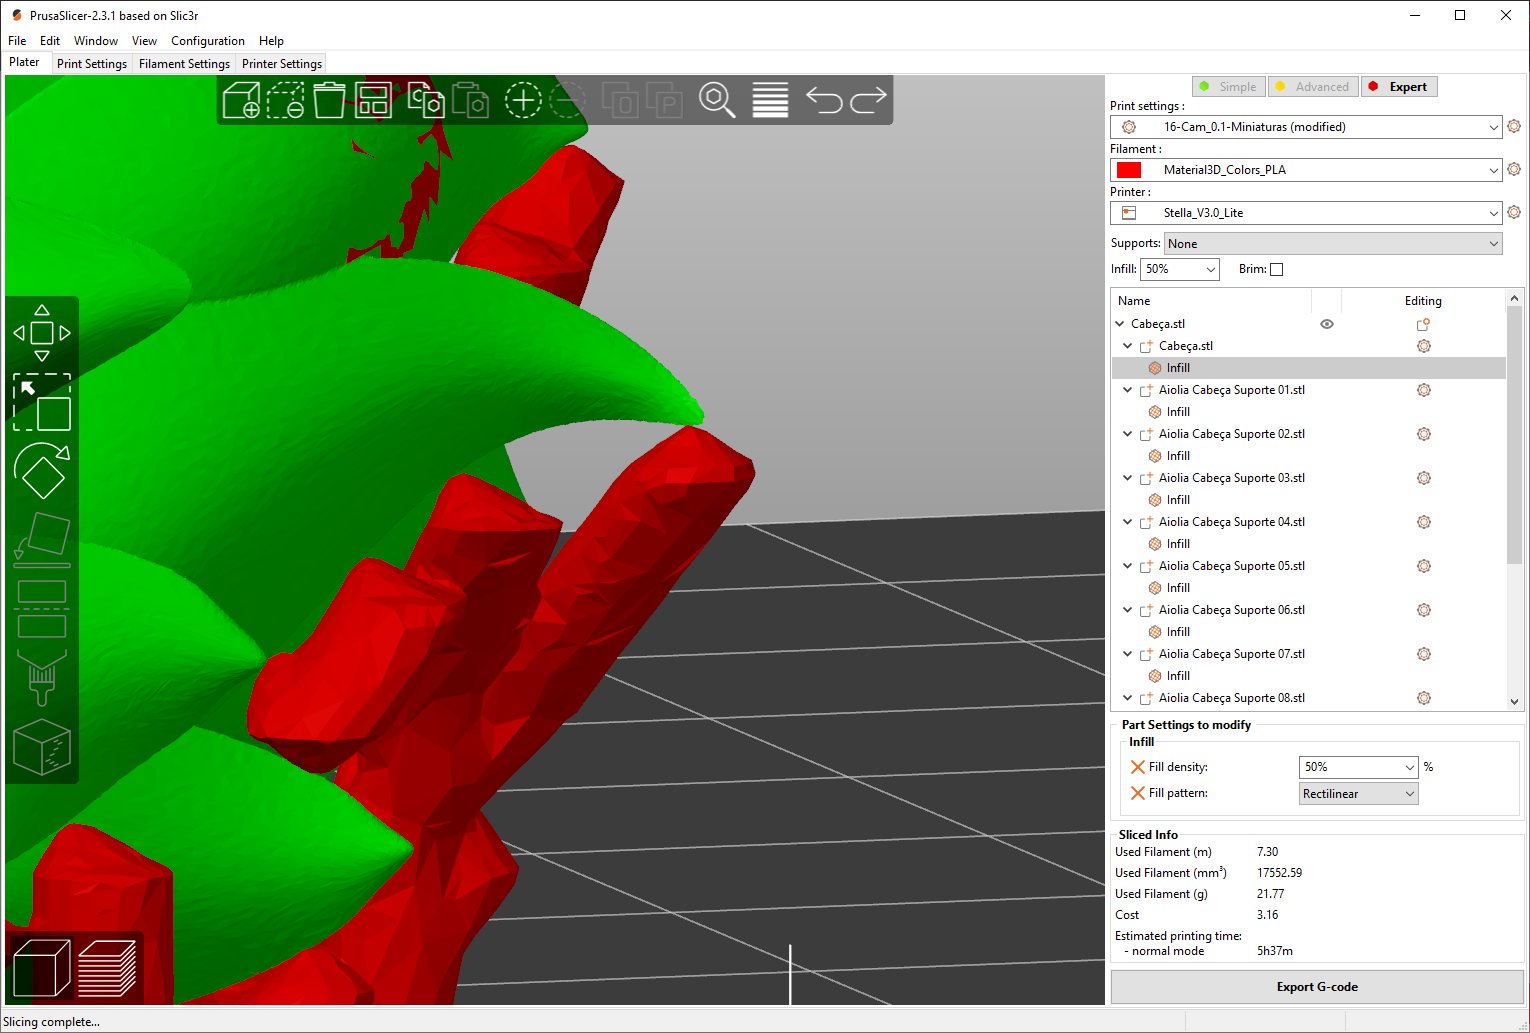This screenshot has height=1033, width=1530.
Task: Switch to sliced layers preview
Action: click(x=107, y=968)
